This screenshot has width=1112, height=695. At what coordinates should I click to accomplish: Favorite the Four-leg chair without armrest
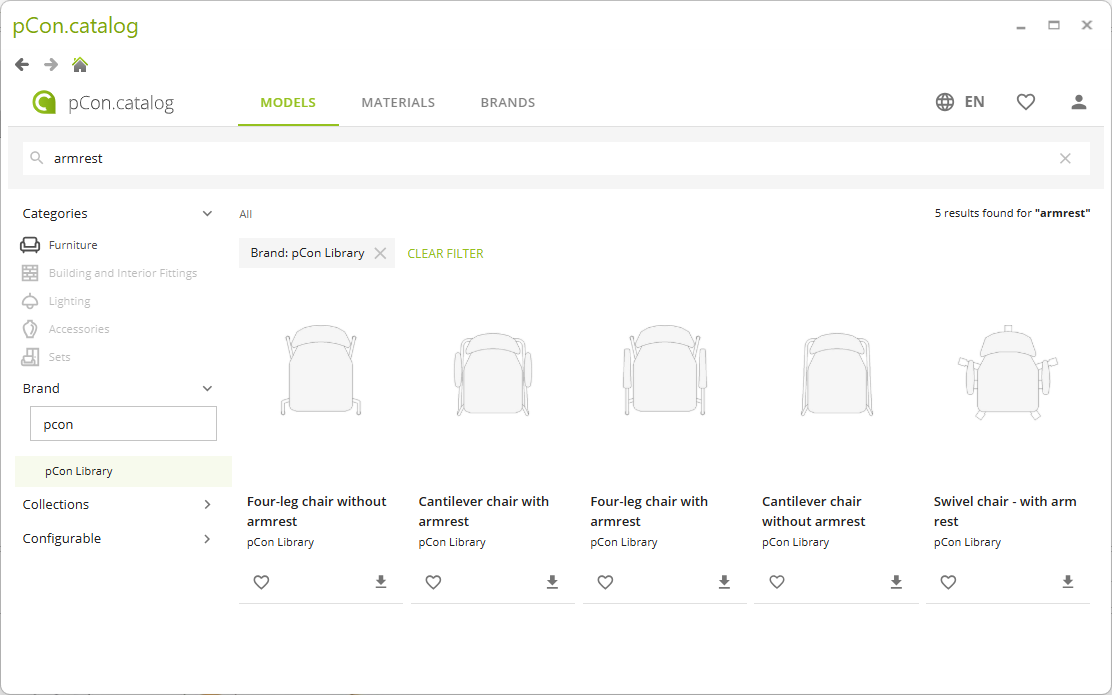click(x=262, y=582)
